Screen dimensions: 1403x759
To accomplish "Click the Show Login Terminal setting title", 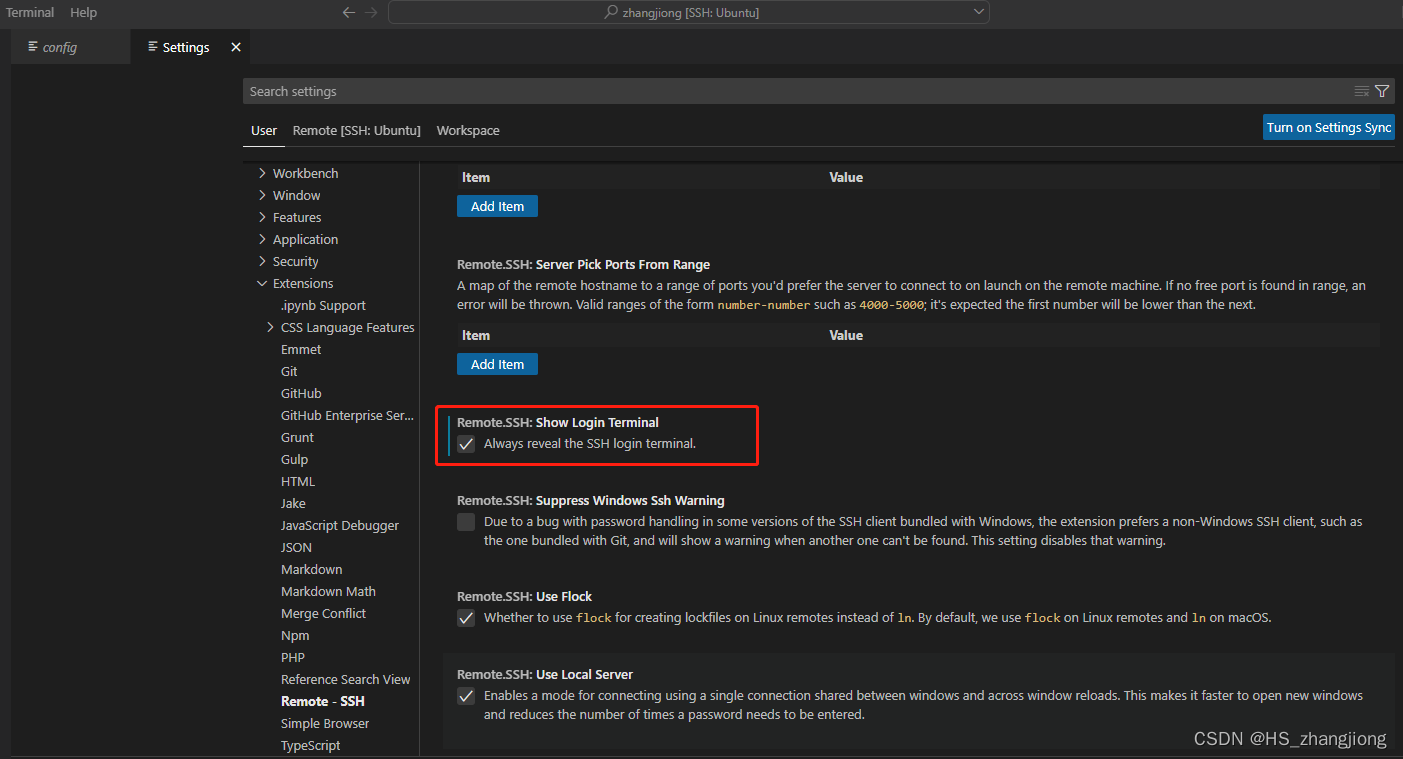I will 558,422.
